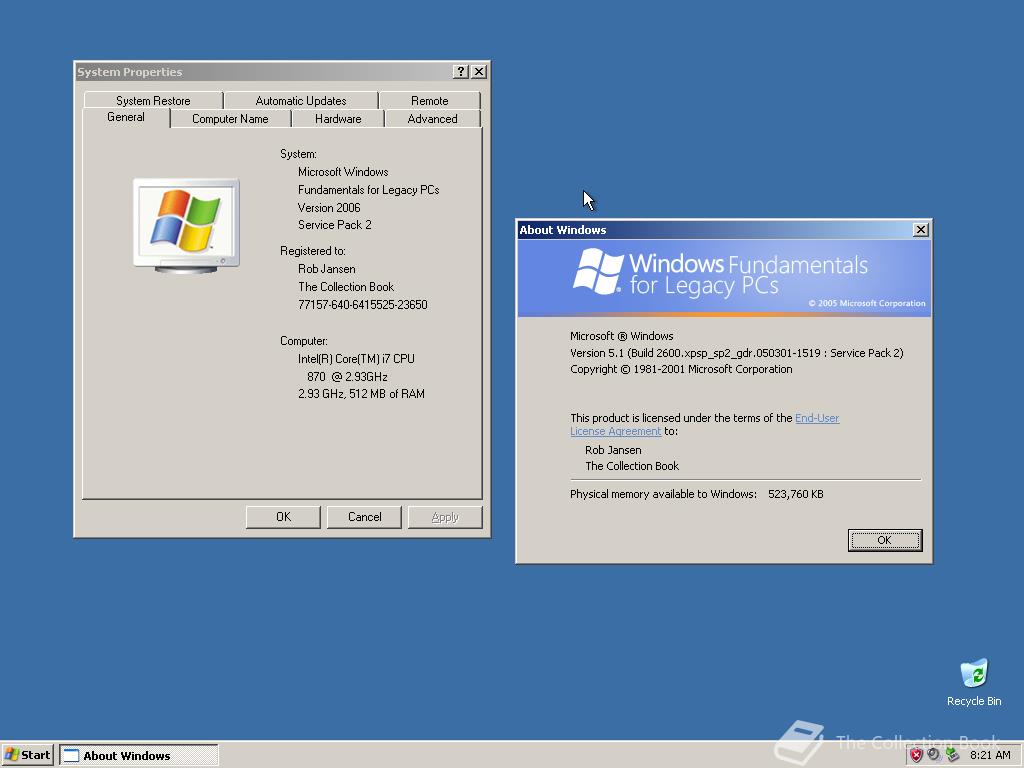Click the Windows flag logo in System Properties

click(x=186, y=225)
